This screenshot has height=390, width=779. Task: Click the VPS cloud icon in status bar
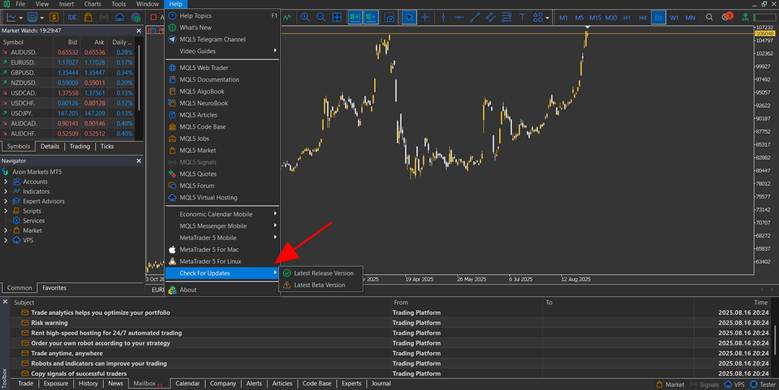[x=728, y=384]
